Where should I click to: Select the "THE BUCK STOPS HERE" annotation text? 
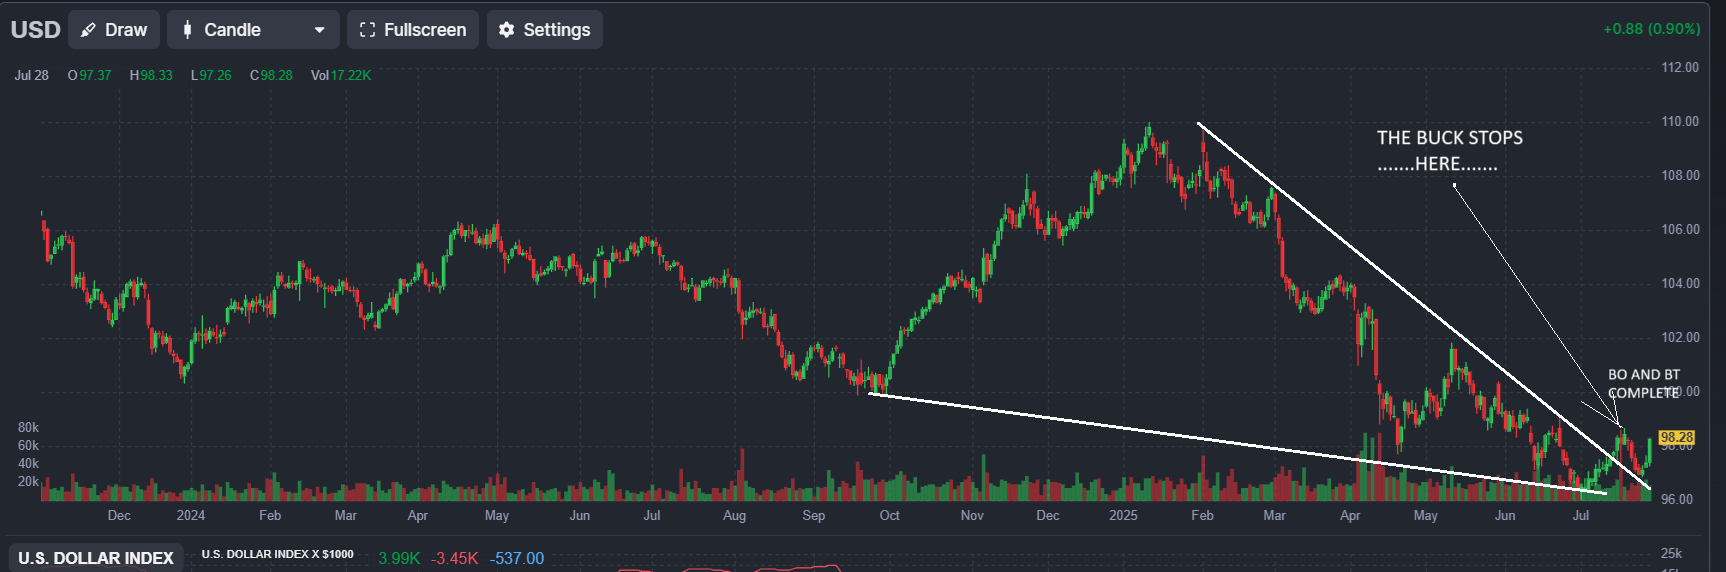click(x=1449, y=151)
